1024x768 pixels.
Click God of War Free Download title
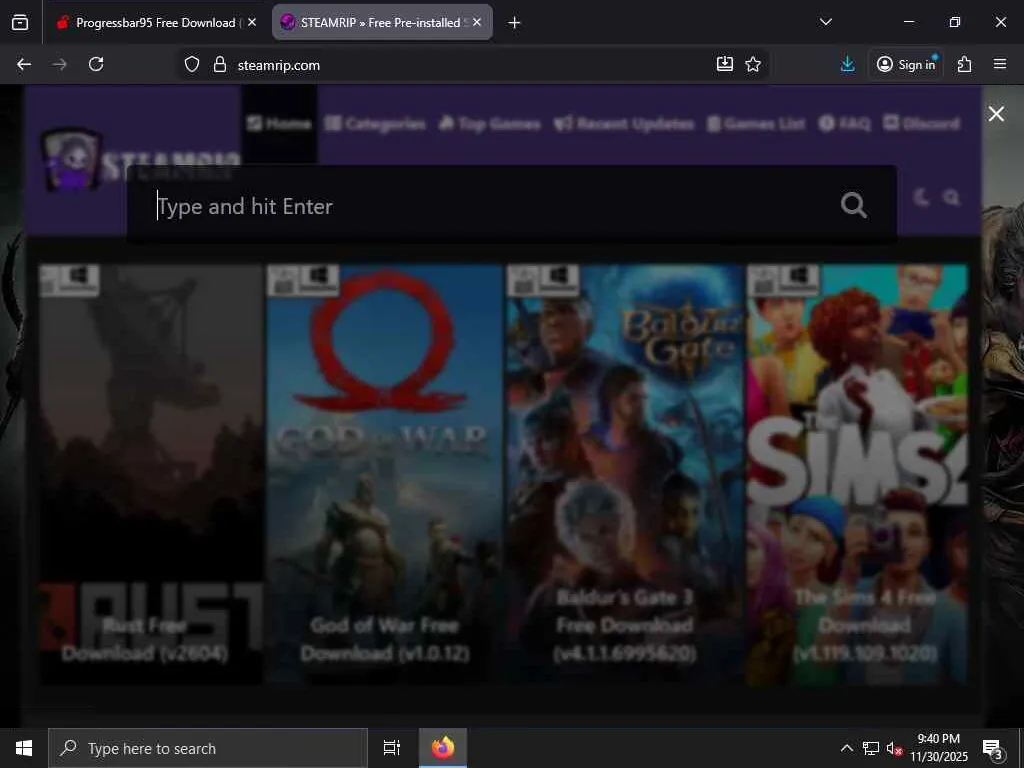coord(385,639)
